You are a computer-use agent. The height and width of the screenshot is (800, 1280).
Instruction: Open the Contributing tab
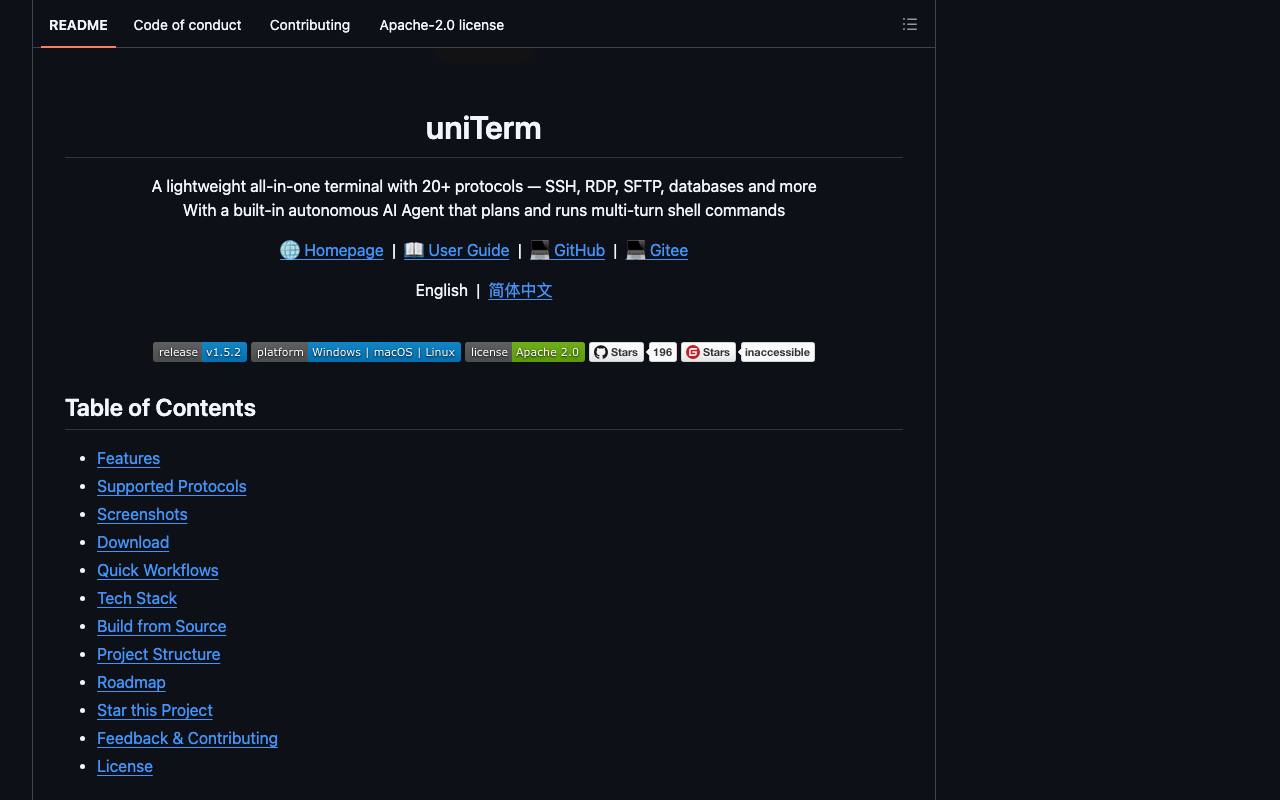coord(310,25)
